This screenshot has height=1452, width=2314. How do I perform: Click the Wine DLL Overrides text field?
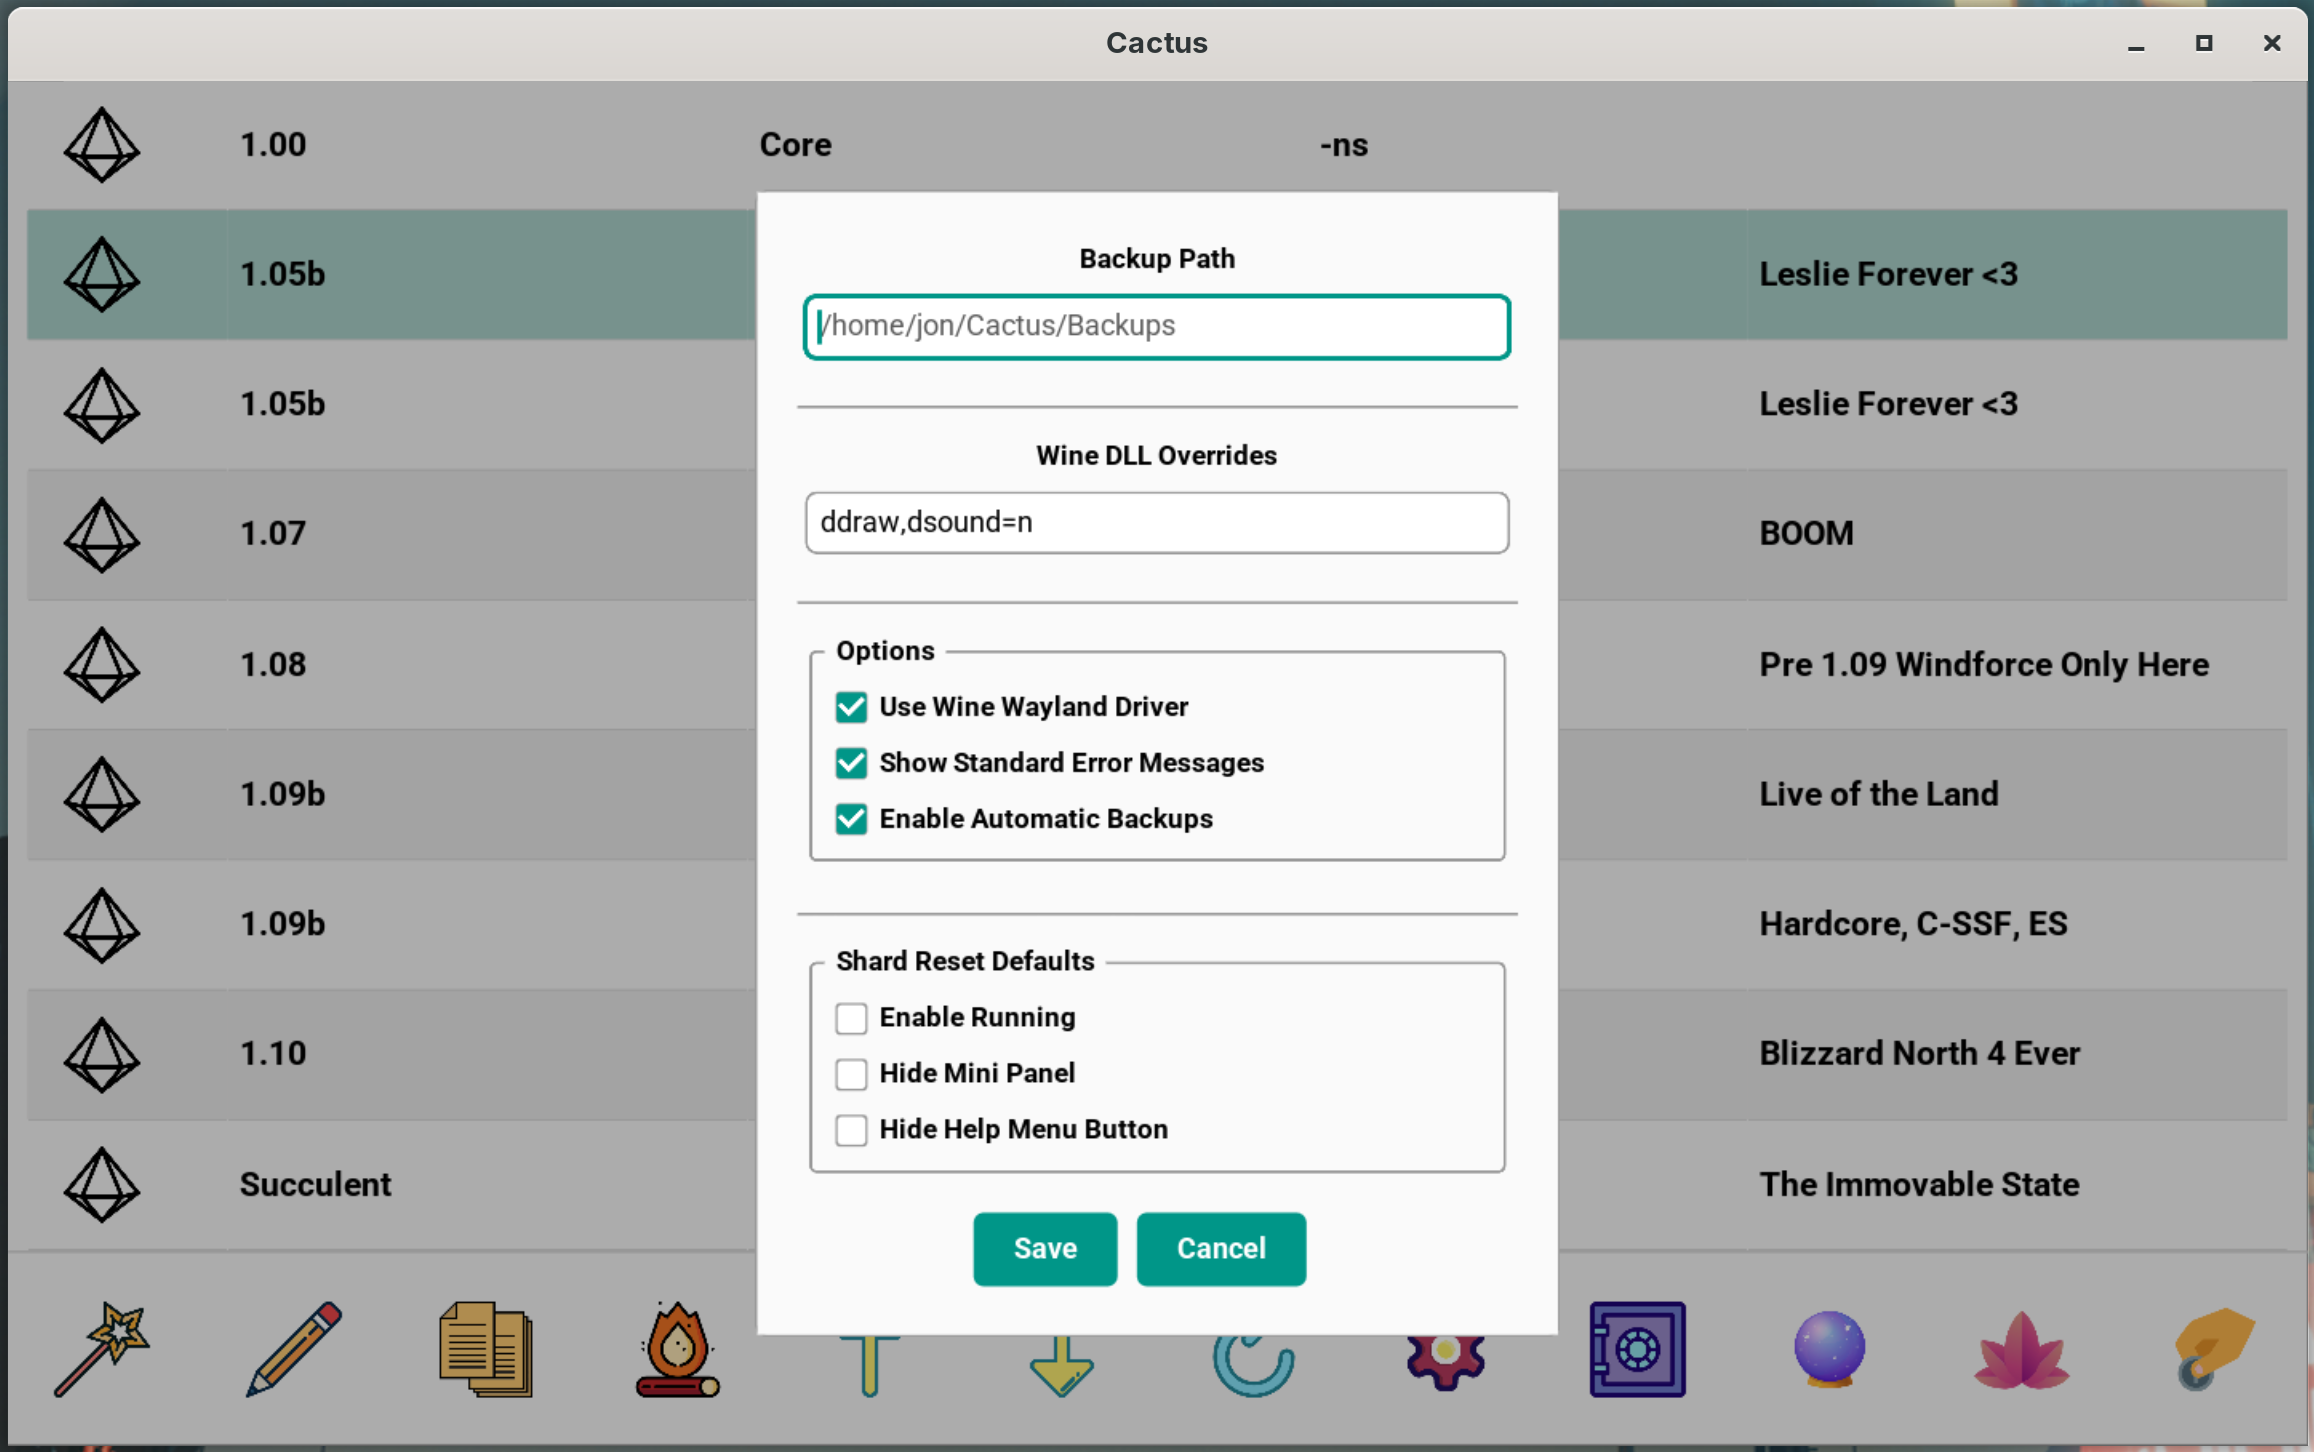1157,523
